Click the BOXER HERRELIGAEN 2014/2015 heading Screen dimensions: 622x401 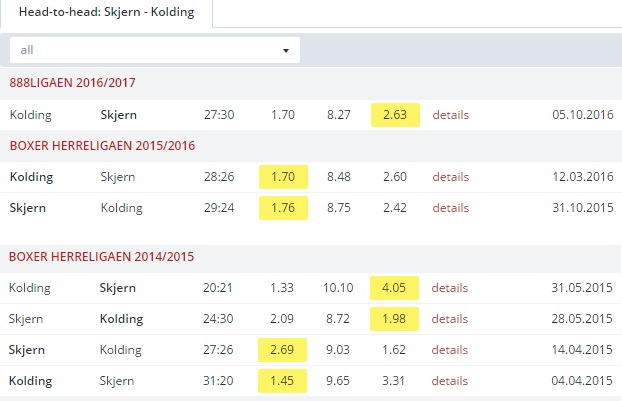click(102, 257)
